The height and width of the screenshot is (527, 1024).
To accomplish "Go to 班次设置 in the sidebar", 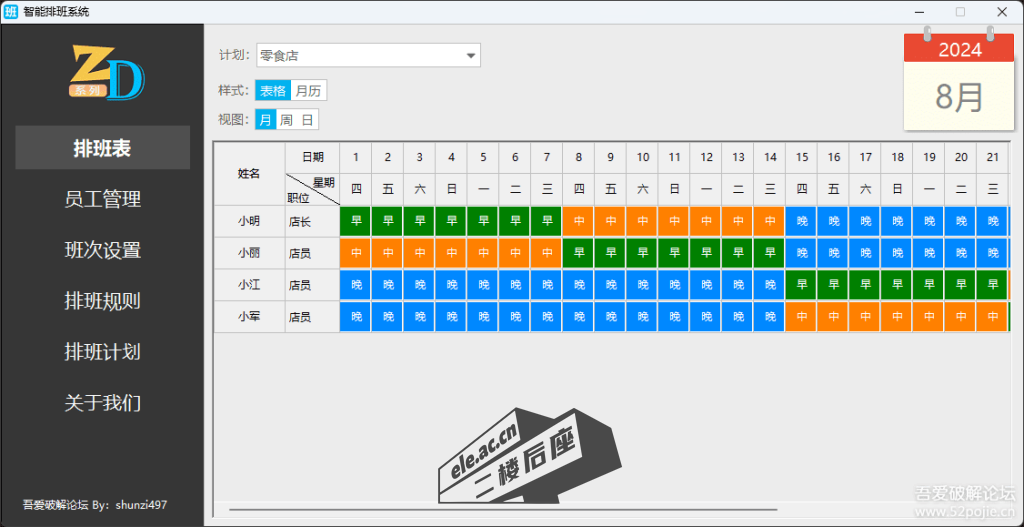I will (102, 250).
